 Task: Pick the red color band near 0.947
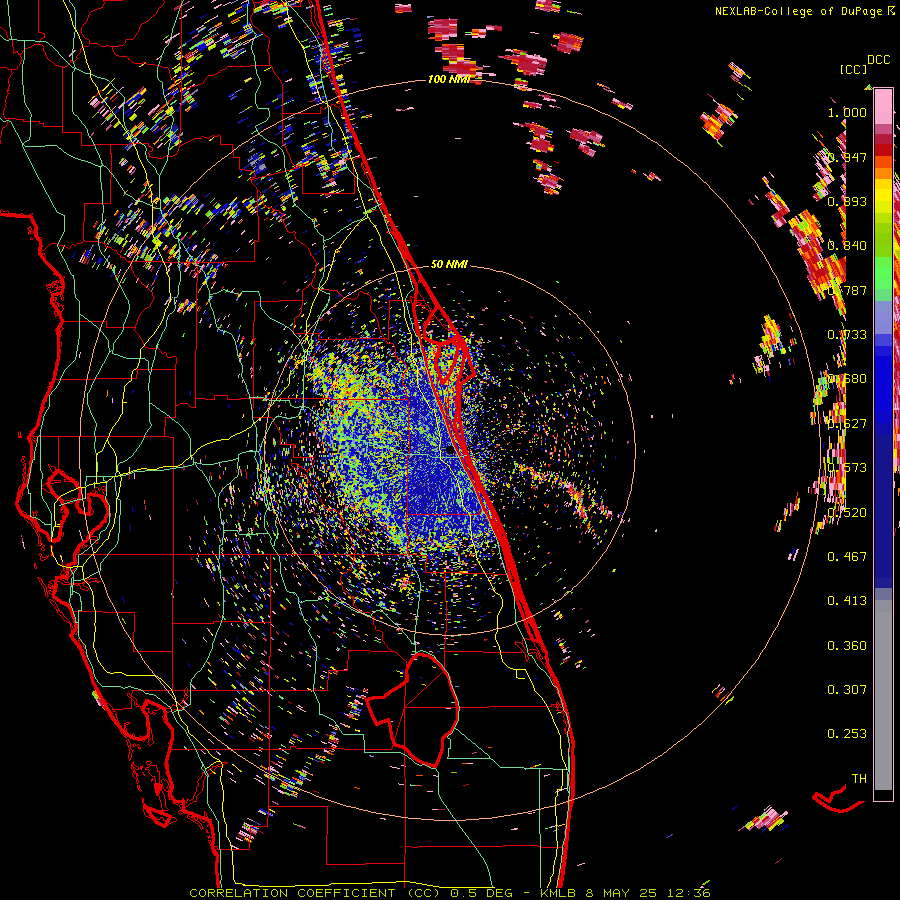883,150
